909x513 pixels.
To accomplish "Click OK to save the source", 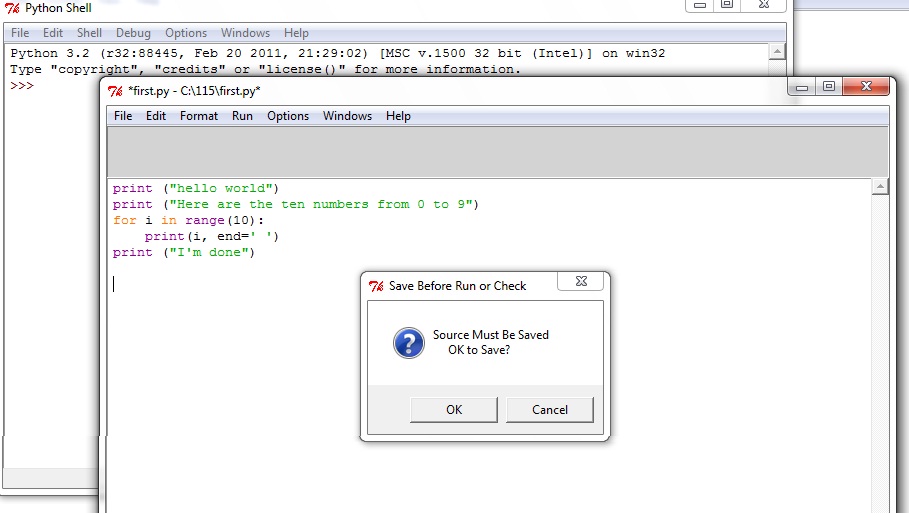I will point(453,410).
